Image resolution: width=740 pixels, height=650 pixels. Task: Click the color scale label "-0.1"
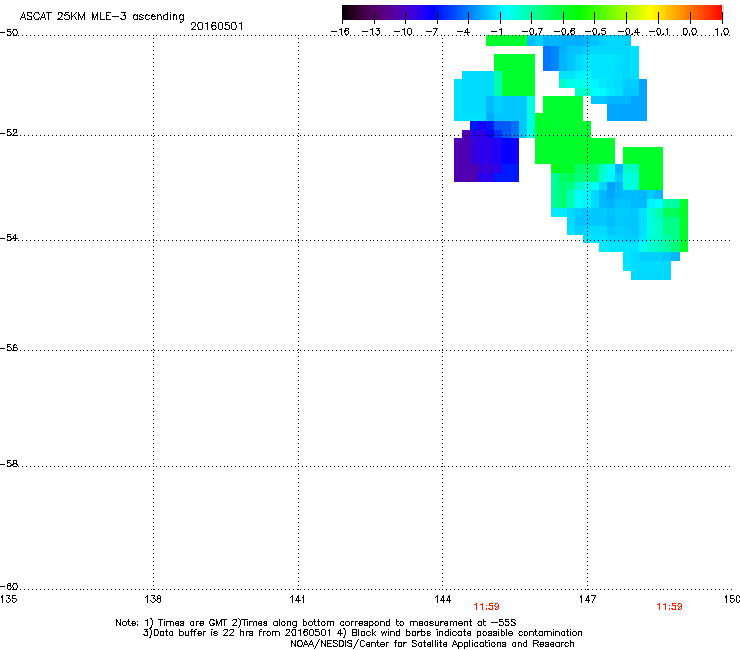coord(659,32)
